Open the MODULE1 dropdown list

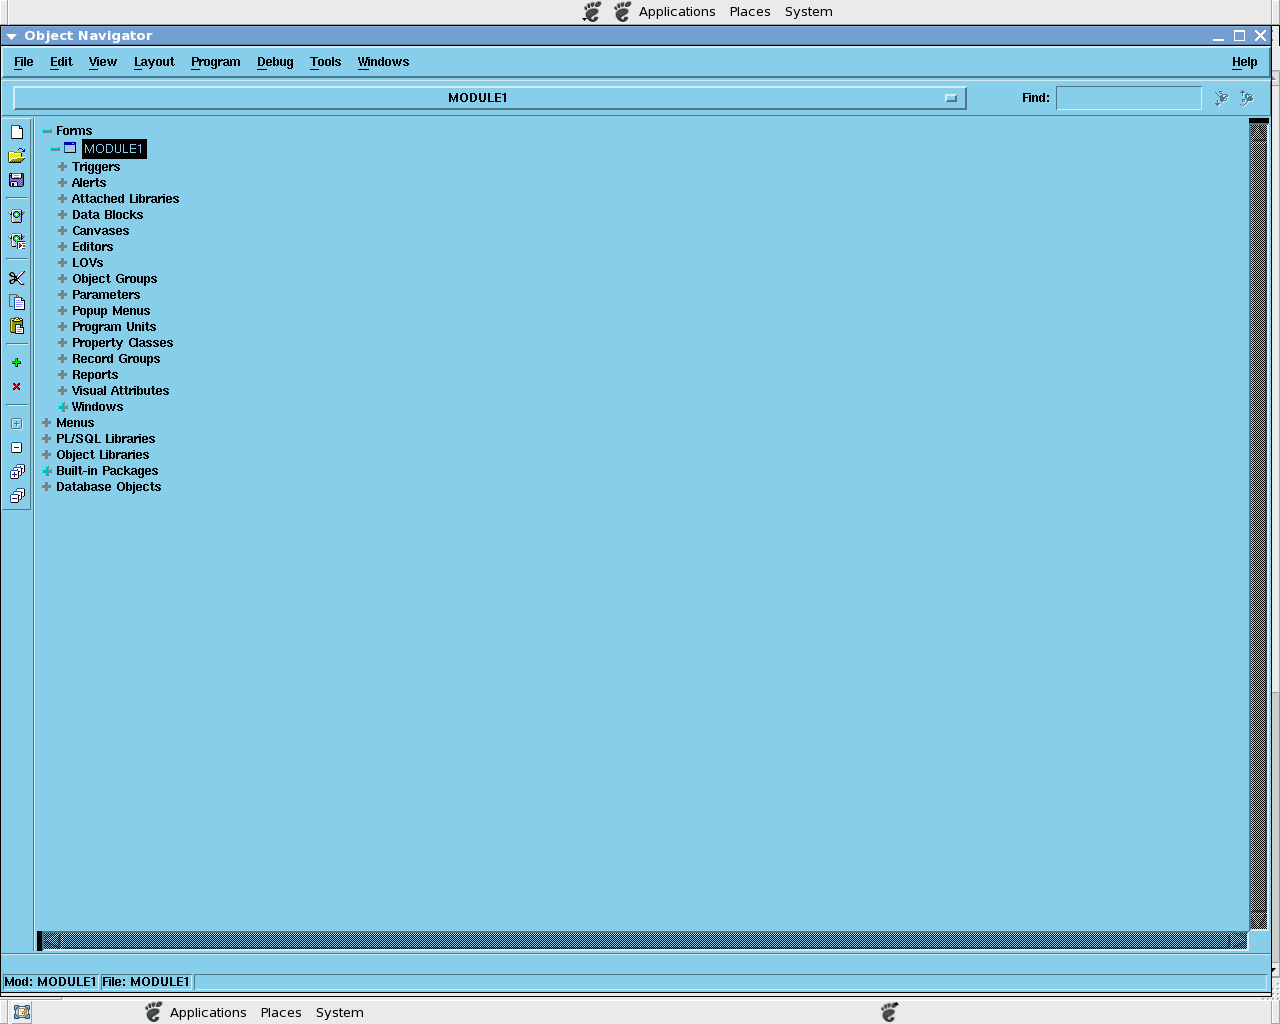pyautogui.click(x=950, y=98)
